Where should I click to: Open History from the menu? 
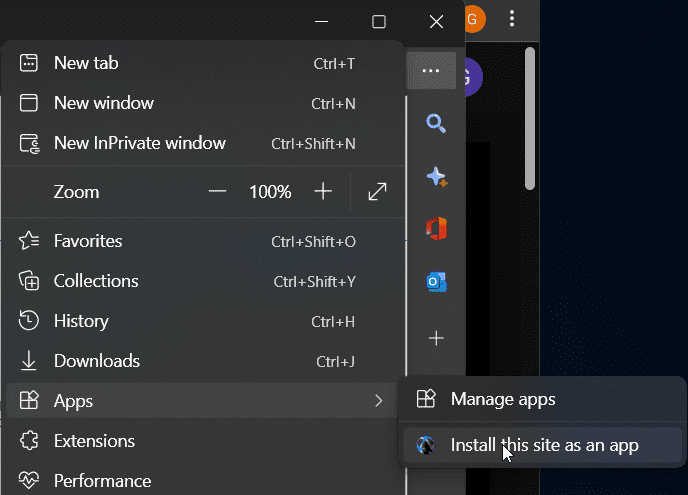click(x=203, y=321)
